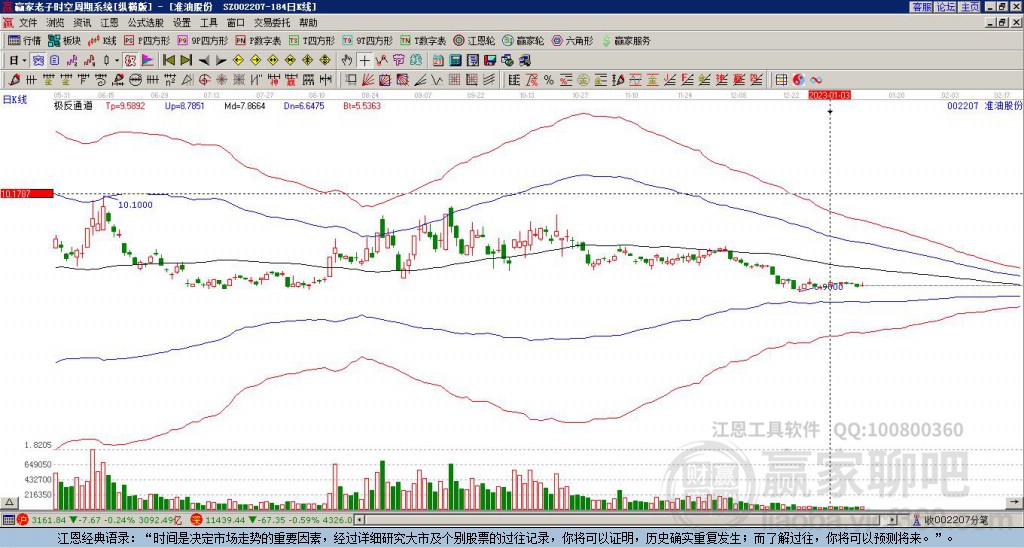Open 赢家服务 with the dollar icon

click(625, 41)
